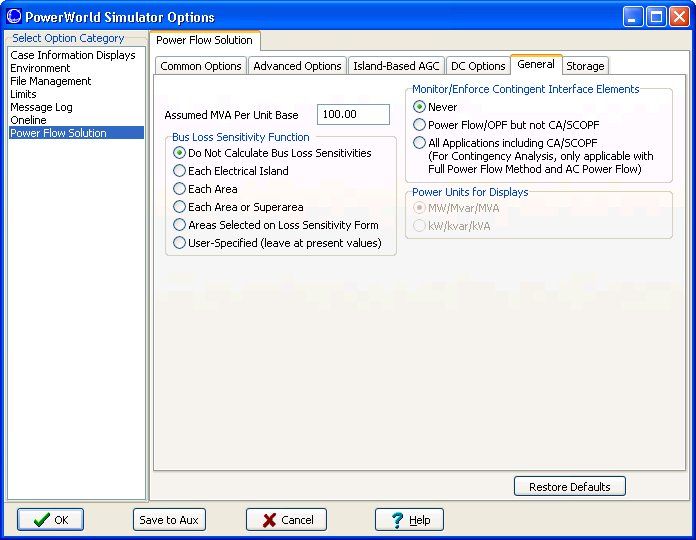
Task: Select Each Electrical Island option
Action: tap(231, 171)
